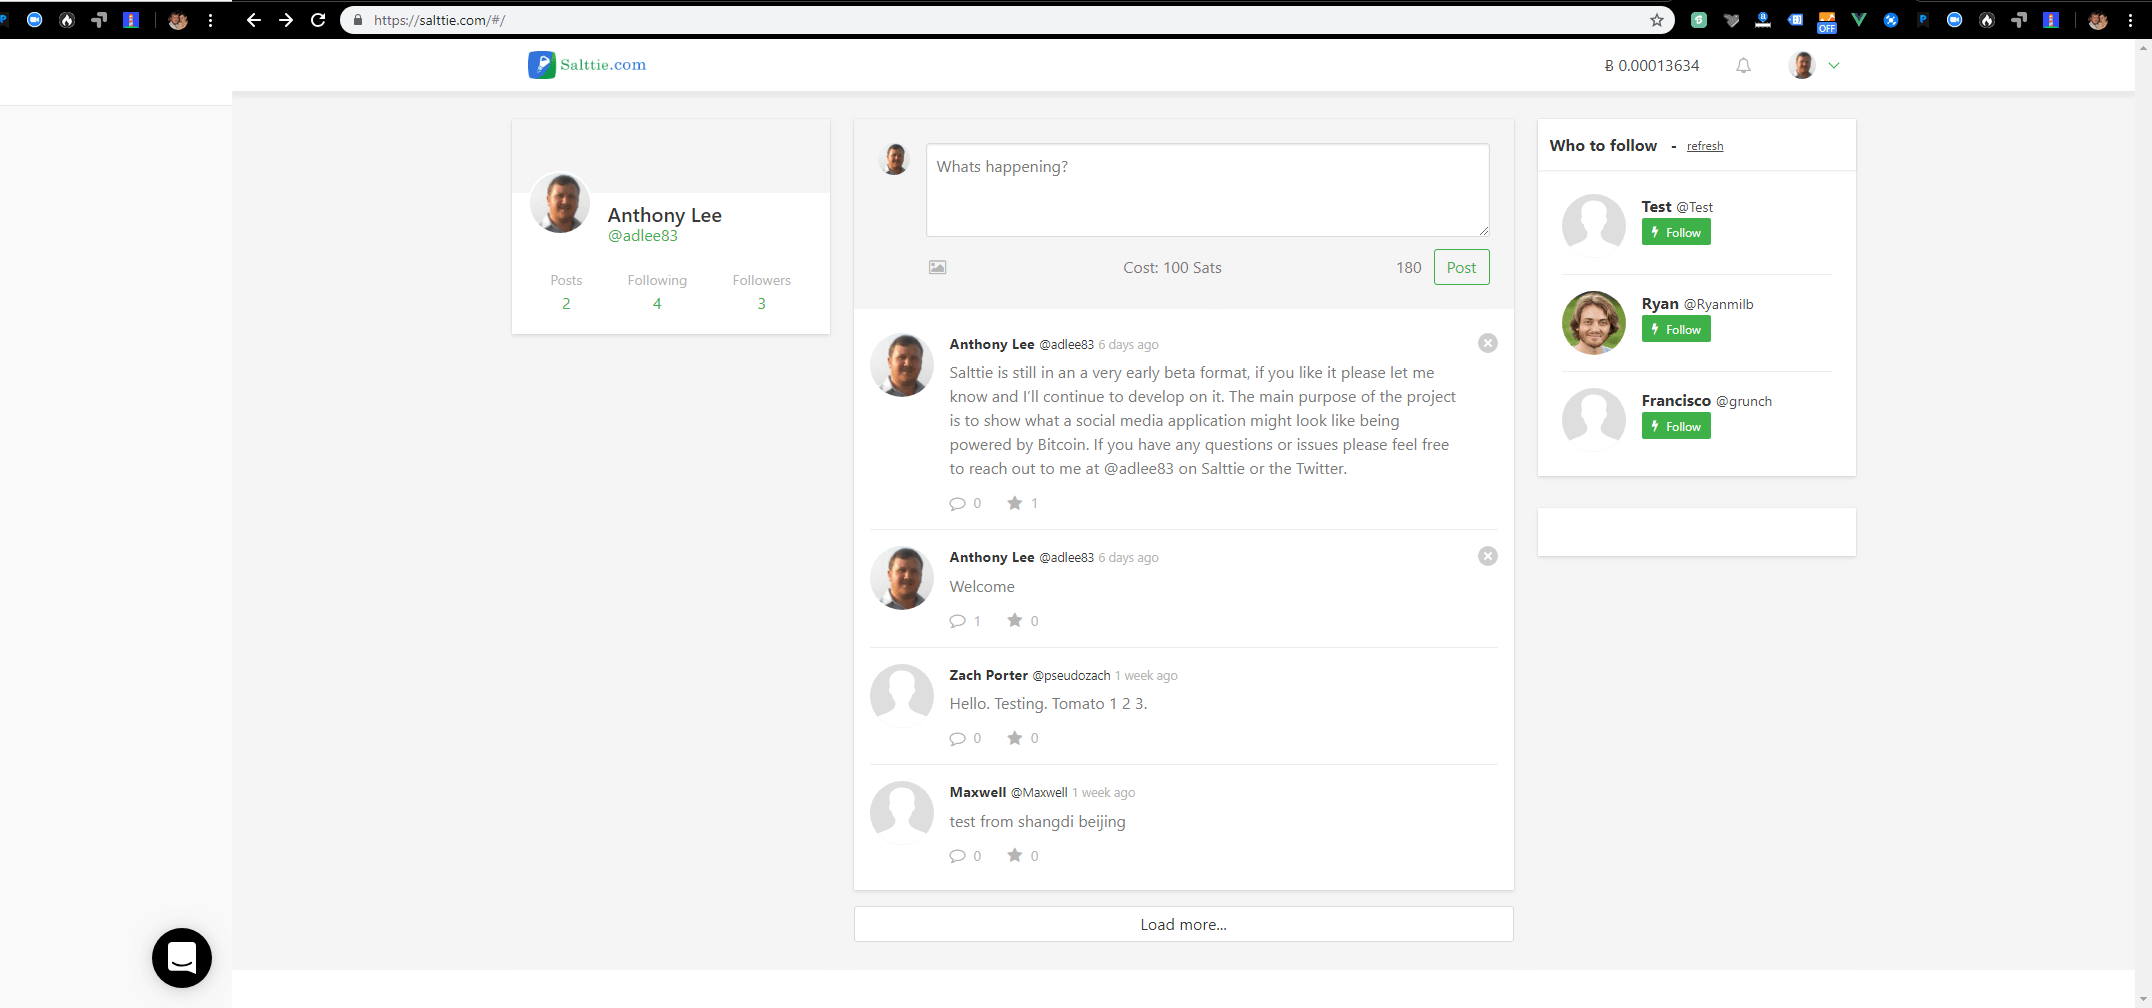Click Anthony Lee's profile card avatar

click(x=560, y=202)
